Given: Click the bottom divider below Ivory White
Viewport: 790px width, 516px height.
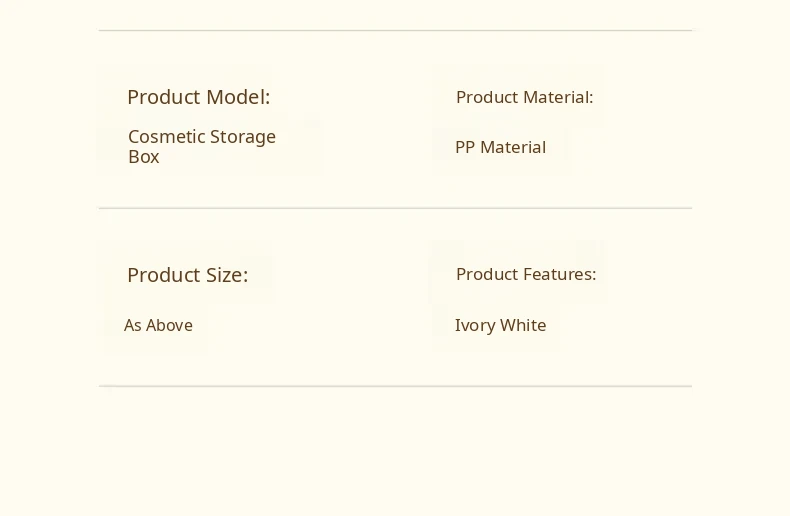Looking at the screenshot, I should click(396, 386).
